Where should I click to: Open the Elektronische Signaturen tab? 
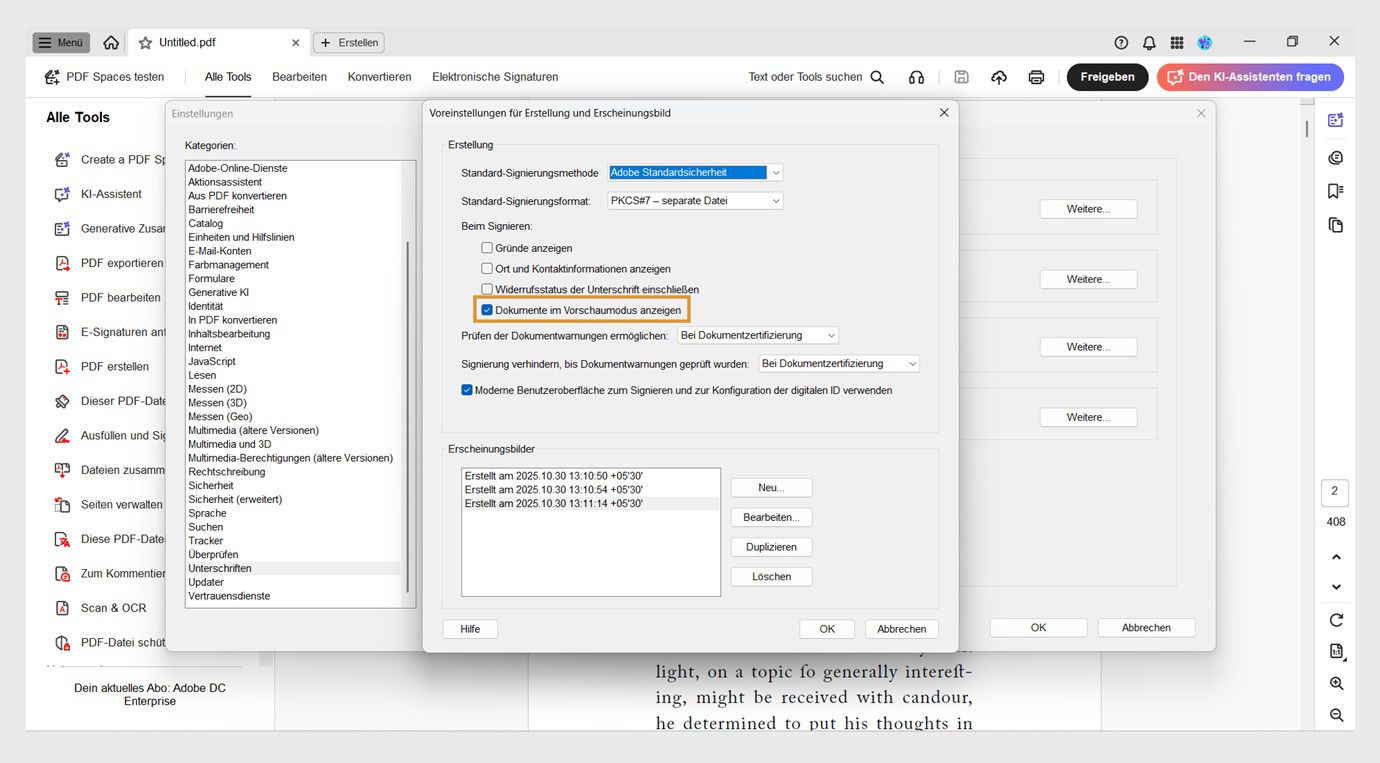click(495, 77)
